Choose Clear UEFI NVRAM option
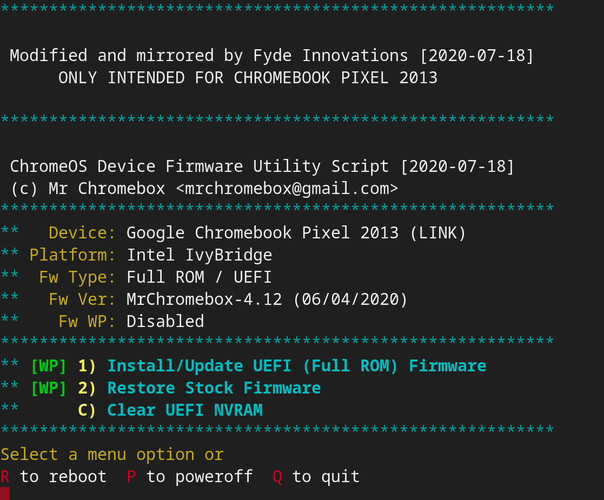The width and height of the screenshot is (604, 500). click(x=185, y=410)
